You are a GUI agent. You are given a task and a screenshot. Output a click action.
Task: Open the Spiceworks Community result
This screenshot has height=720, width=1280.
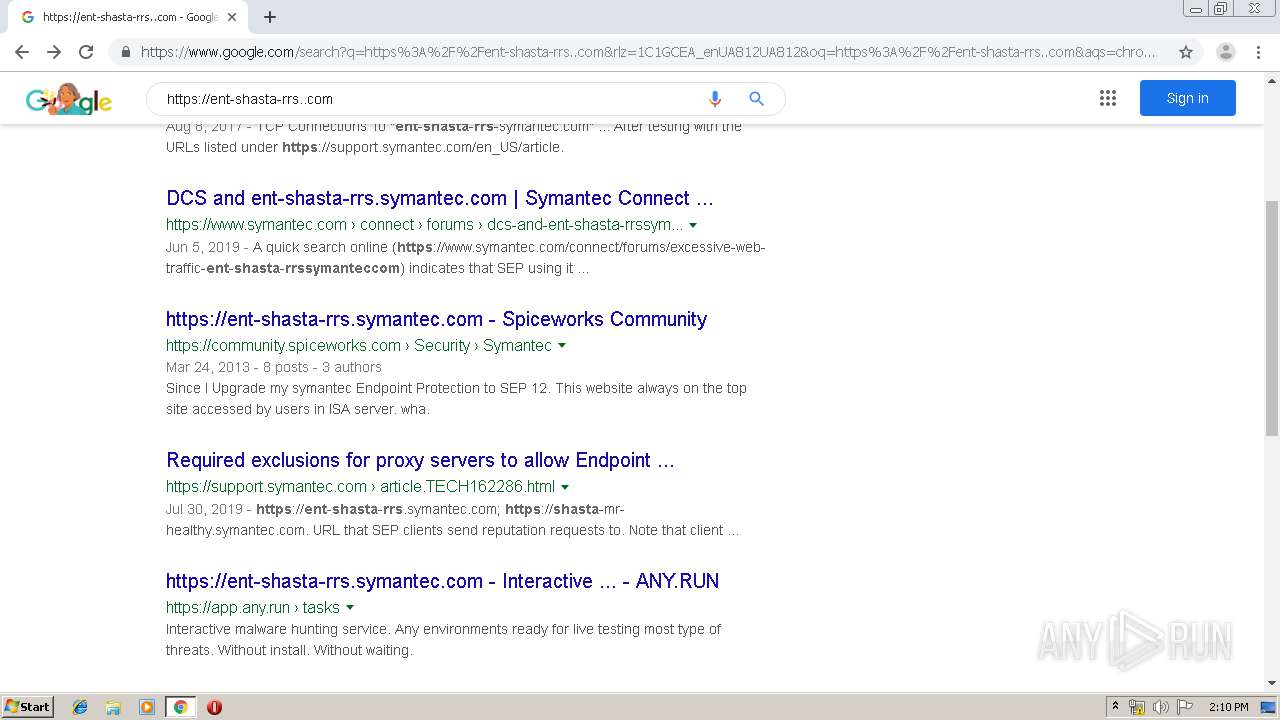click(x=436, y=319)
